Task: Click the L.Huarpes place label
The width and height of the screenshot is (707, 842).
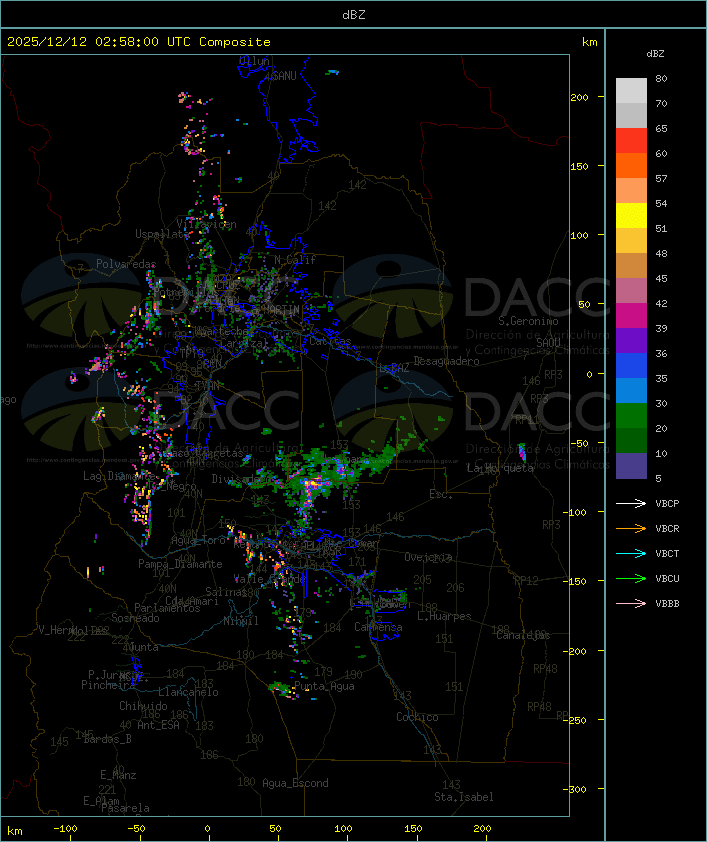Action: click(444, 616)
